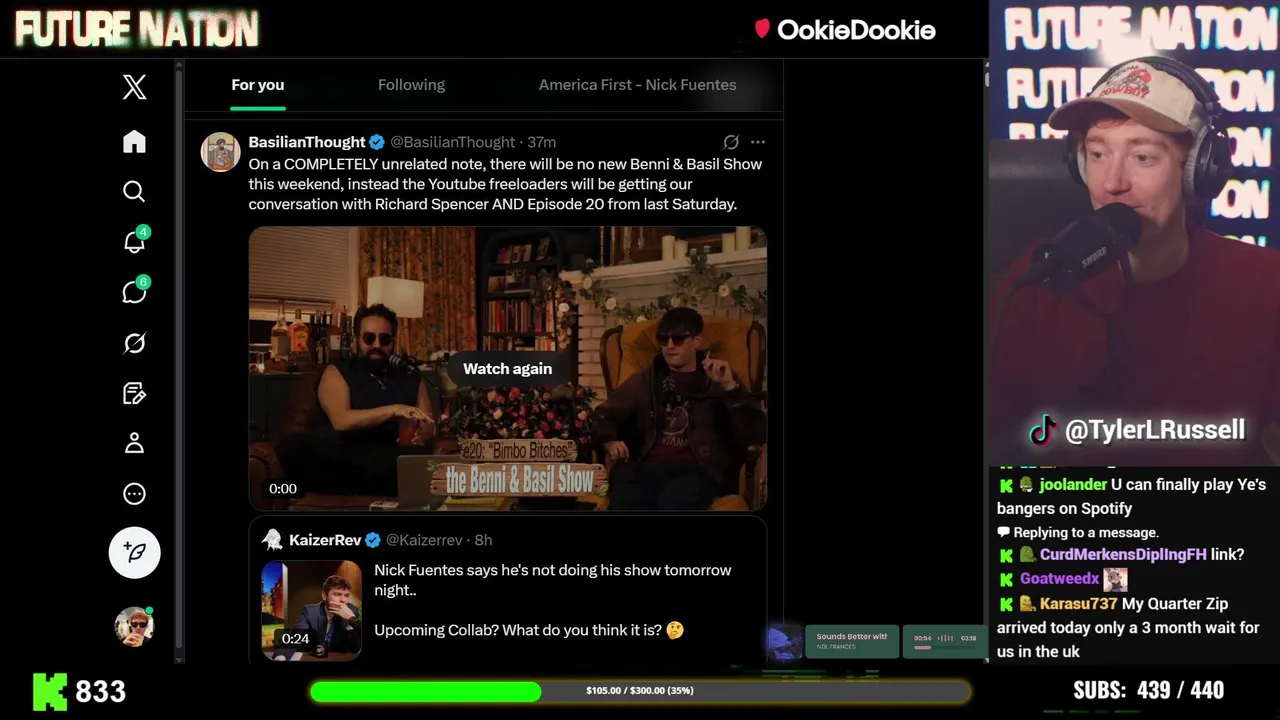This screenshot has width=1280, height=720.
Task: Click the Goatweedx chat username
Action: (x=1059, y=579)
